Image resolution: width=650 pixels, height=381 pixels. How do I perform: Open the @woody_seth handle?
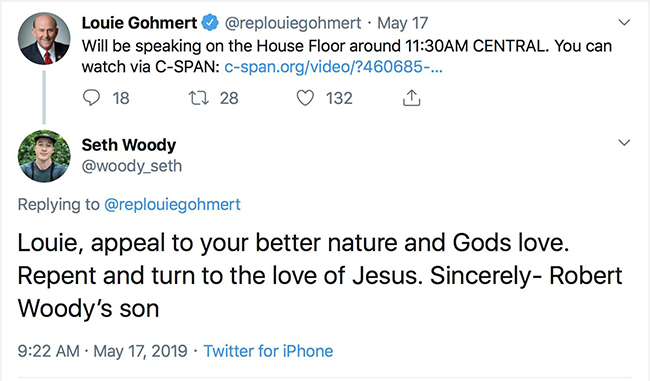132,166
